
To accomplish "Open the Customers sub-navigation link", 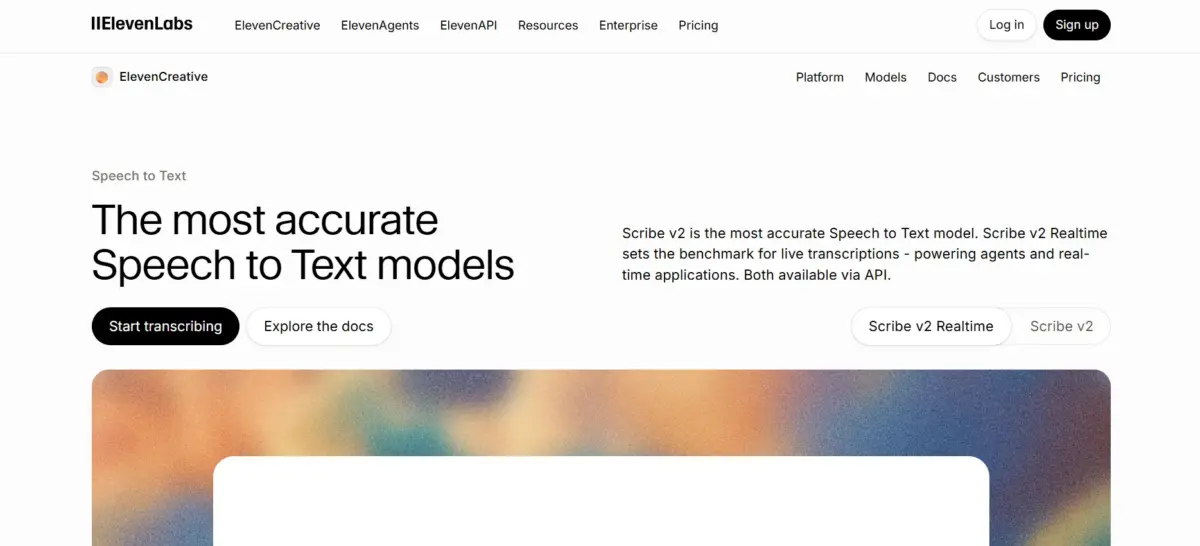I will pos(1009,77).
